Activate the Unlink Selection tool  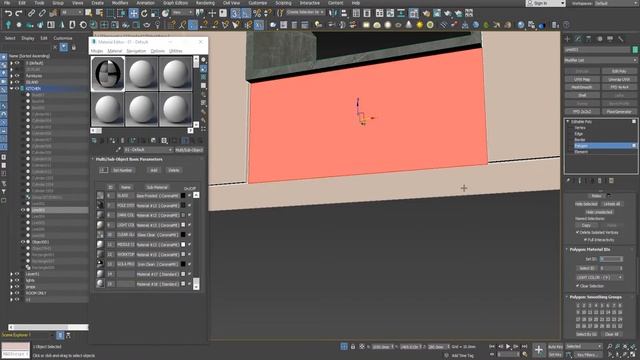coord(42,13)
